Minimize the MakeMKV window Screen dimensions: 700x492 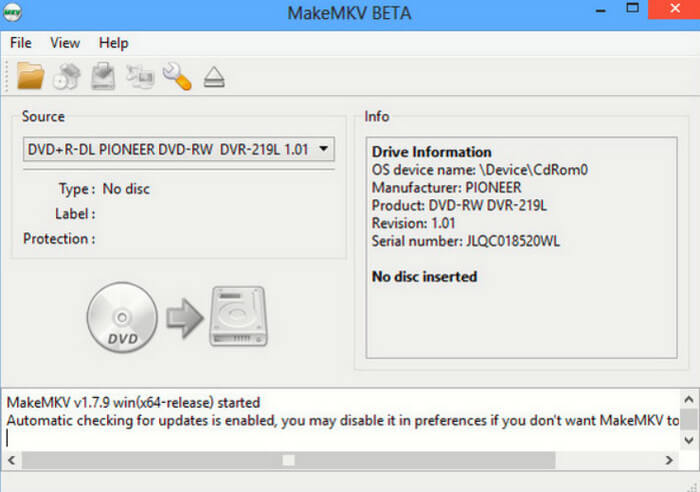(601, 11)
